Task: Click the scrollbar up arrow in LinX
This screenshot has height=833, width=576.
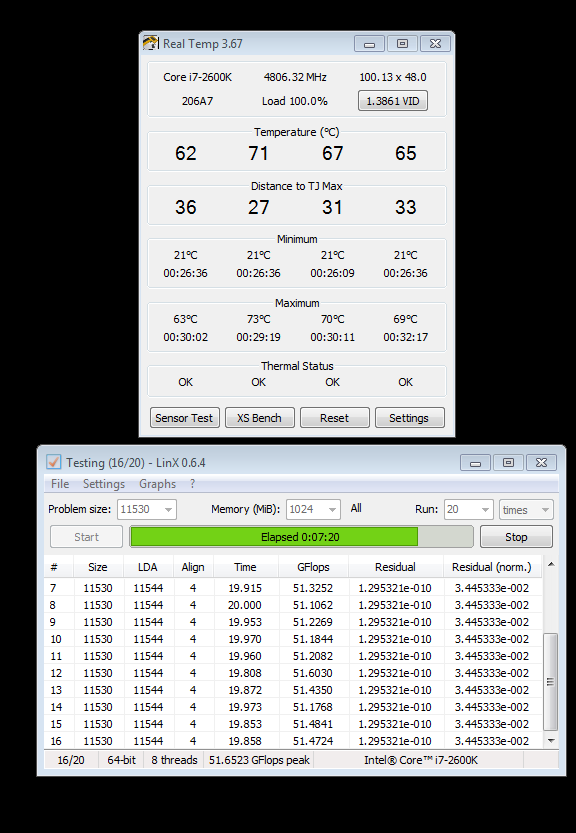Action: pyautogui.click(x=551, y=564)
